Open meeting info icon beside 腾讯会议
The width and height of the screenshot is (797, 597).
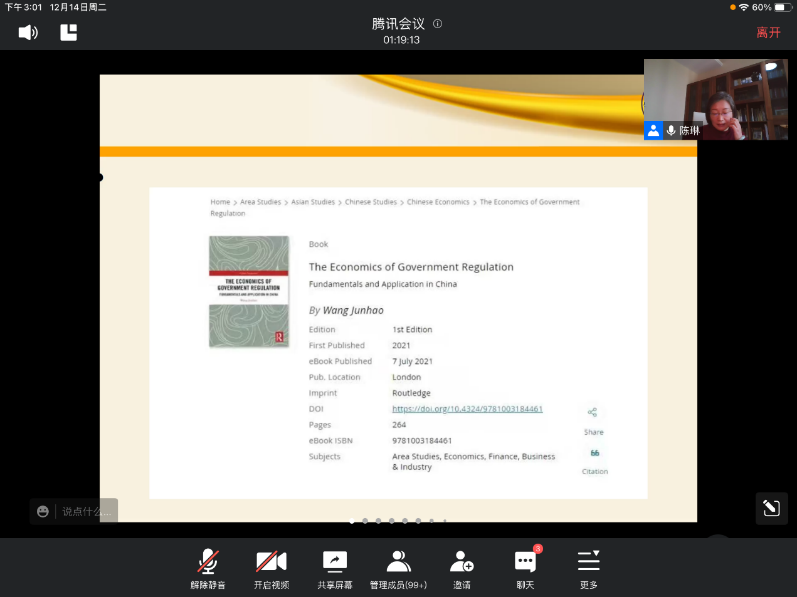click(437, 24)
